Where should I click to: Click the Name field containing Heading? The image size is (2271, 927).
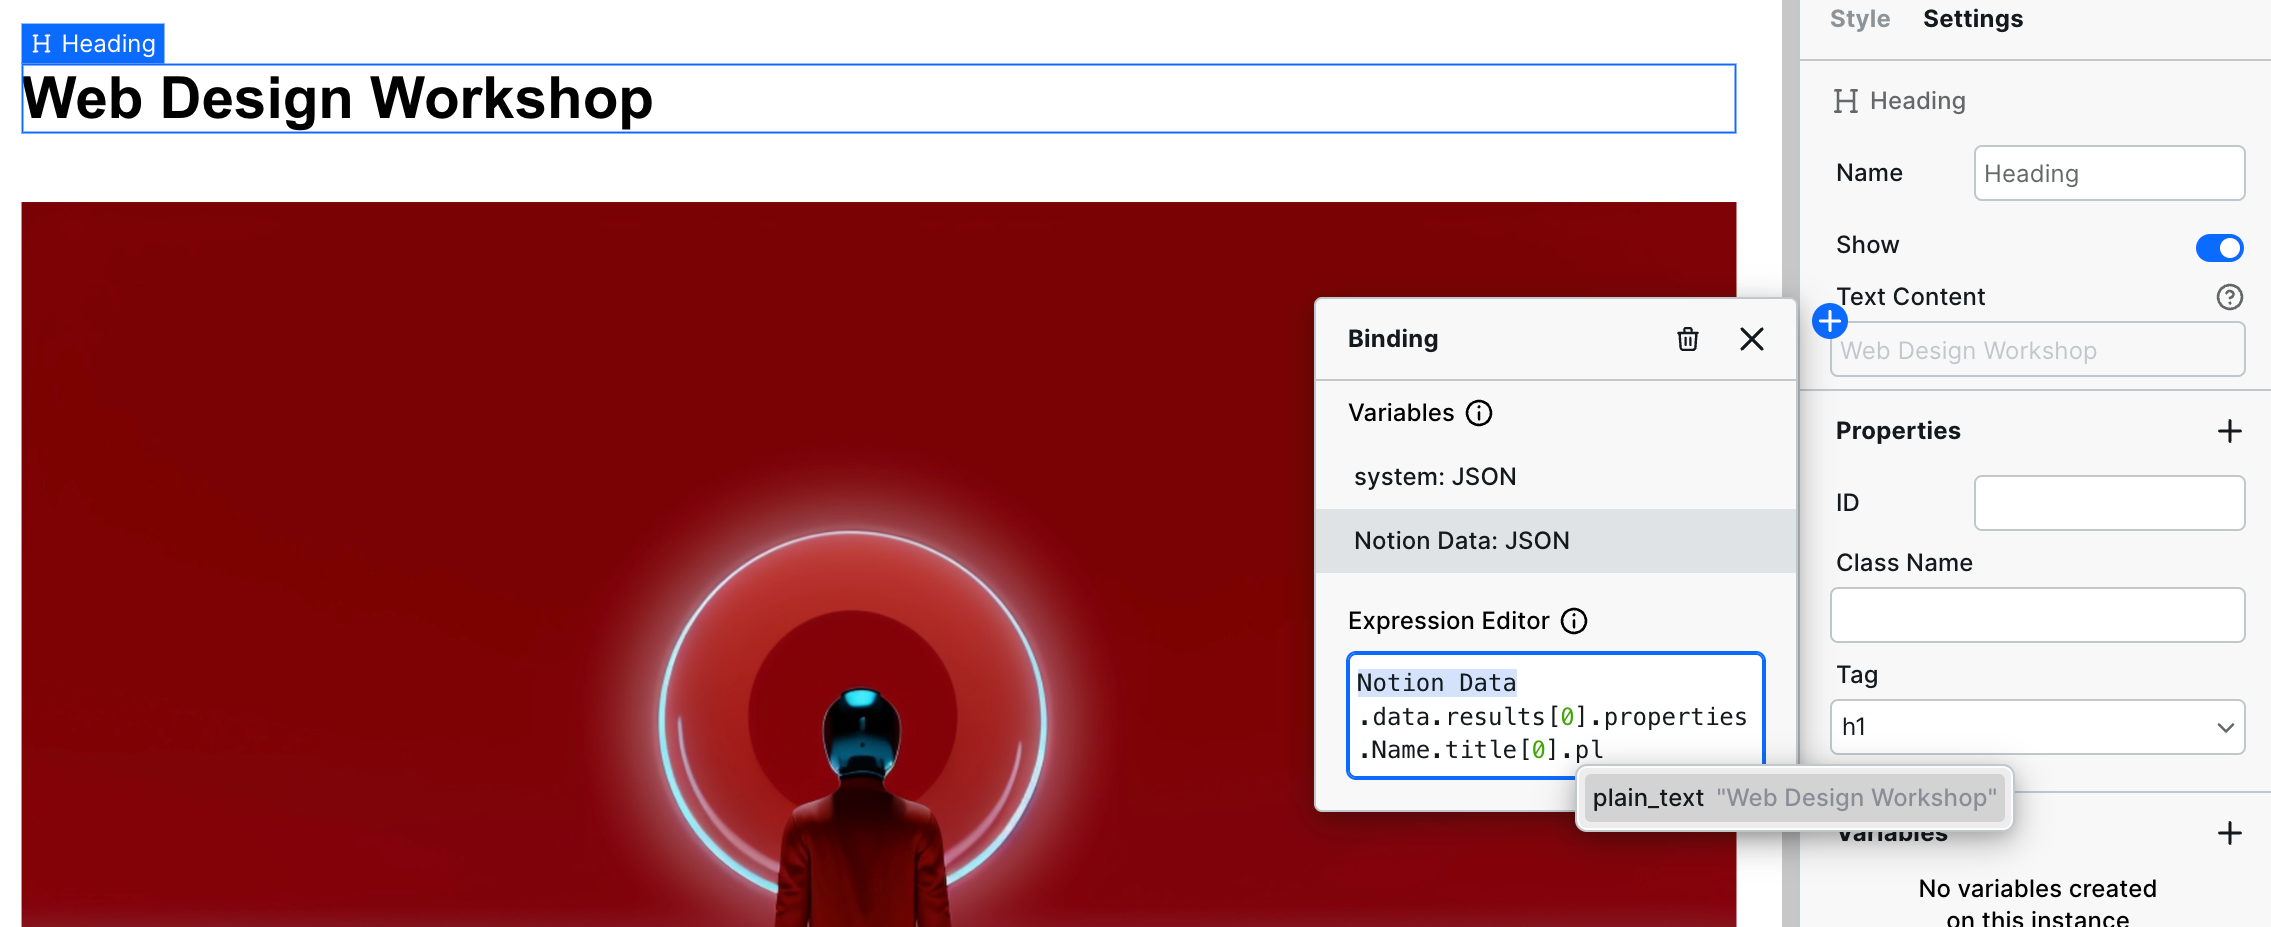[x=2109, y=173]
